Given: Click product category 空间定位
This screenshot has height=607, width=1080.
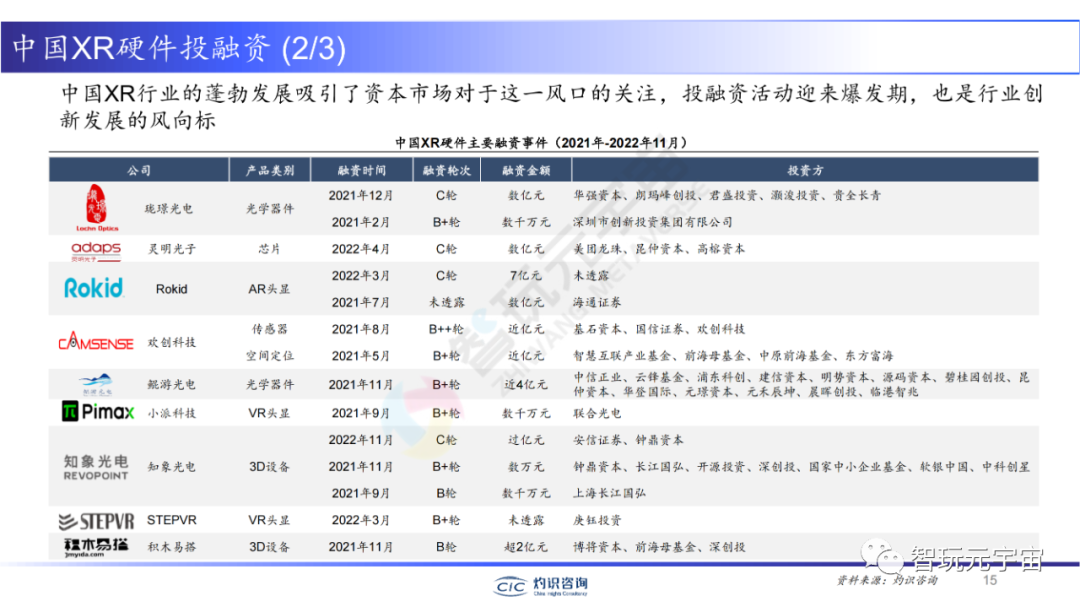Looking at the screenshot, I should [x=270, y=356].
